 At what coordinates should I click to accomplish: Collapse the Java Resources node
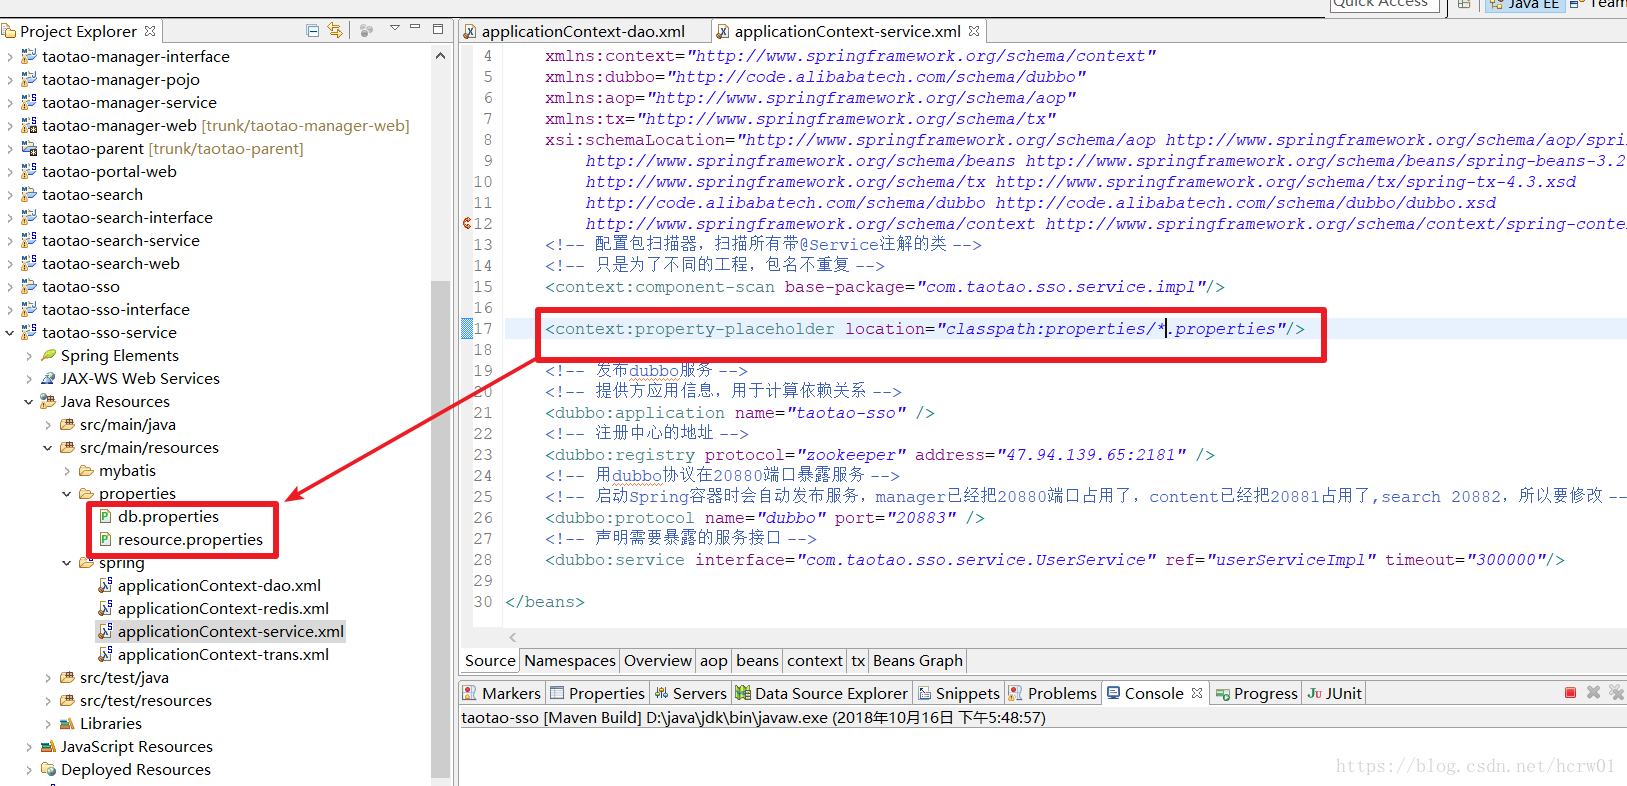click(x=29, y=402)
